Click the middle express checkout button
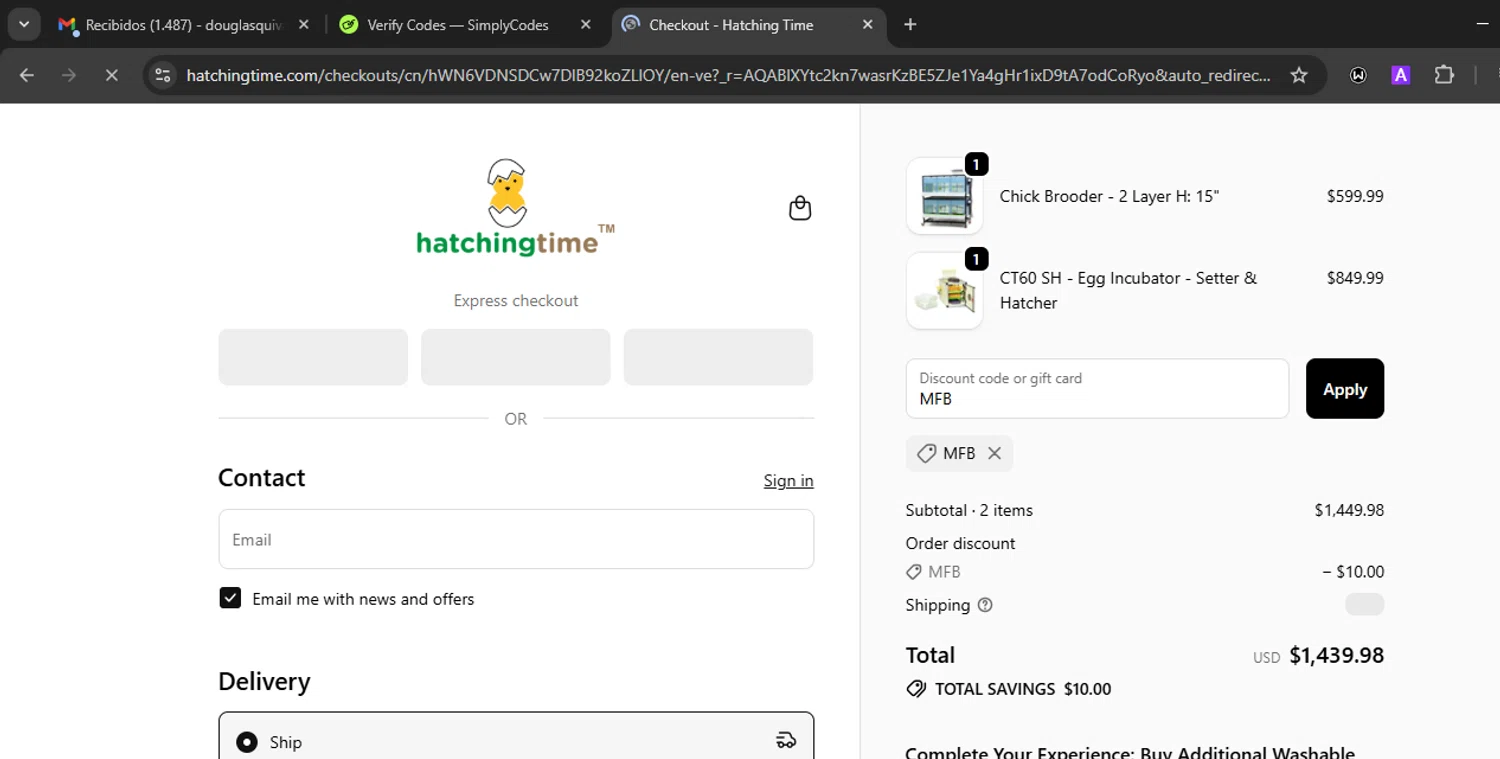 [516, 357]
